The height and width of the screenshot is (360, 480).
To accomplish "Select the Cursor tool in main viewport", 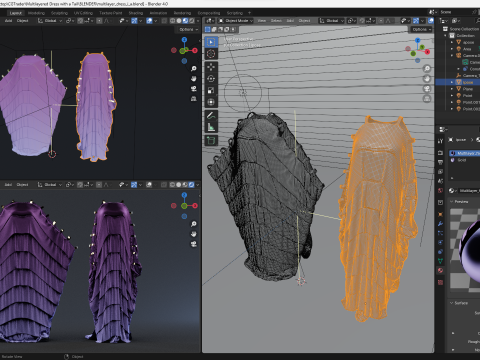I will (x=211, y=54).
